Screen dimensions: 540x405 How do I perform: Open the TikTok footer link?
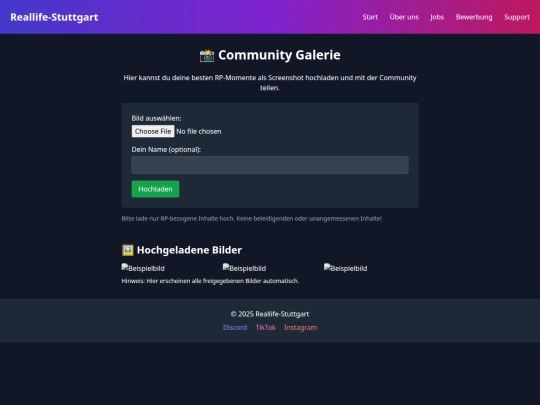(x=266, y=328)
